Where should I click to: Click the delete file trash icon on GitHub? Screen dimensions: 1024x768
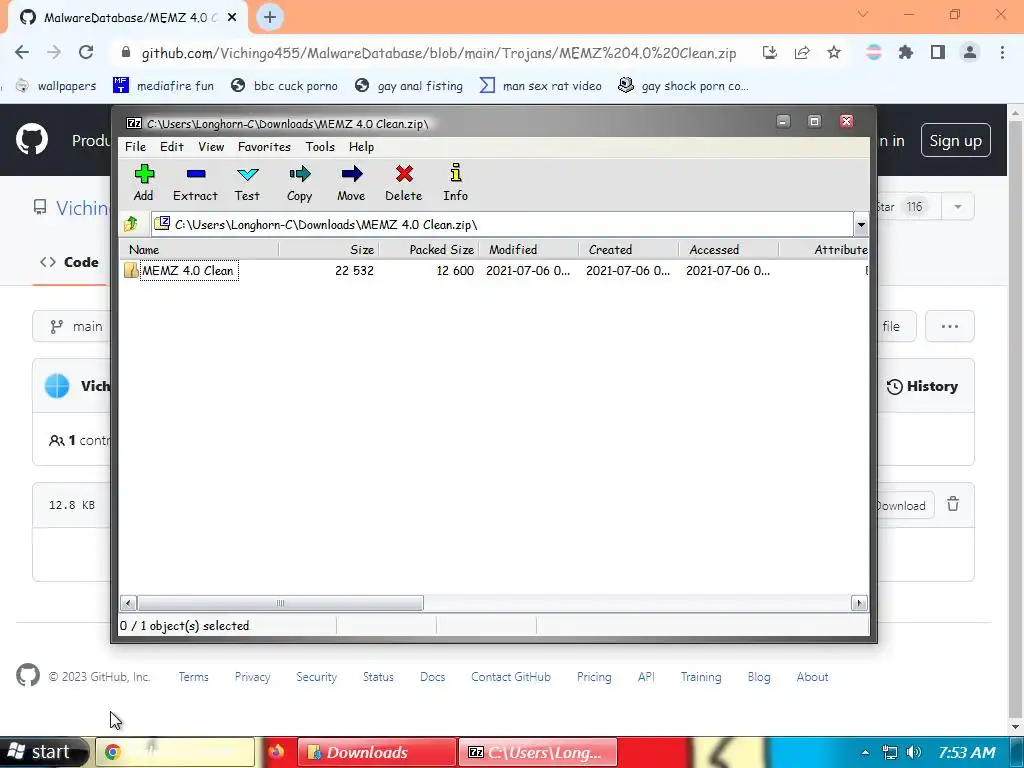953,504
